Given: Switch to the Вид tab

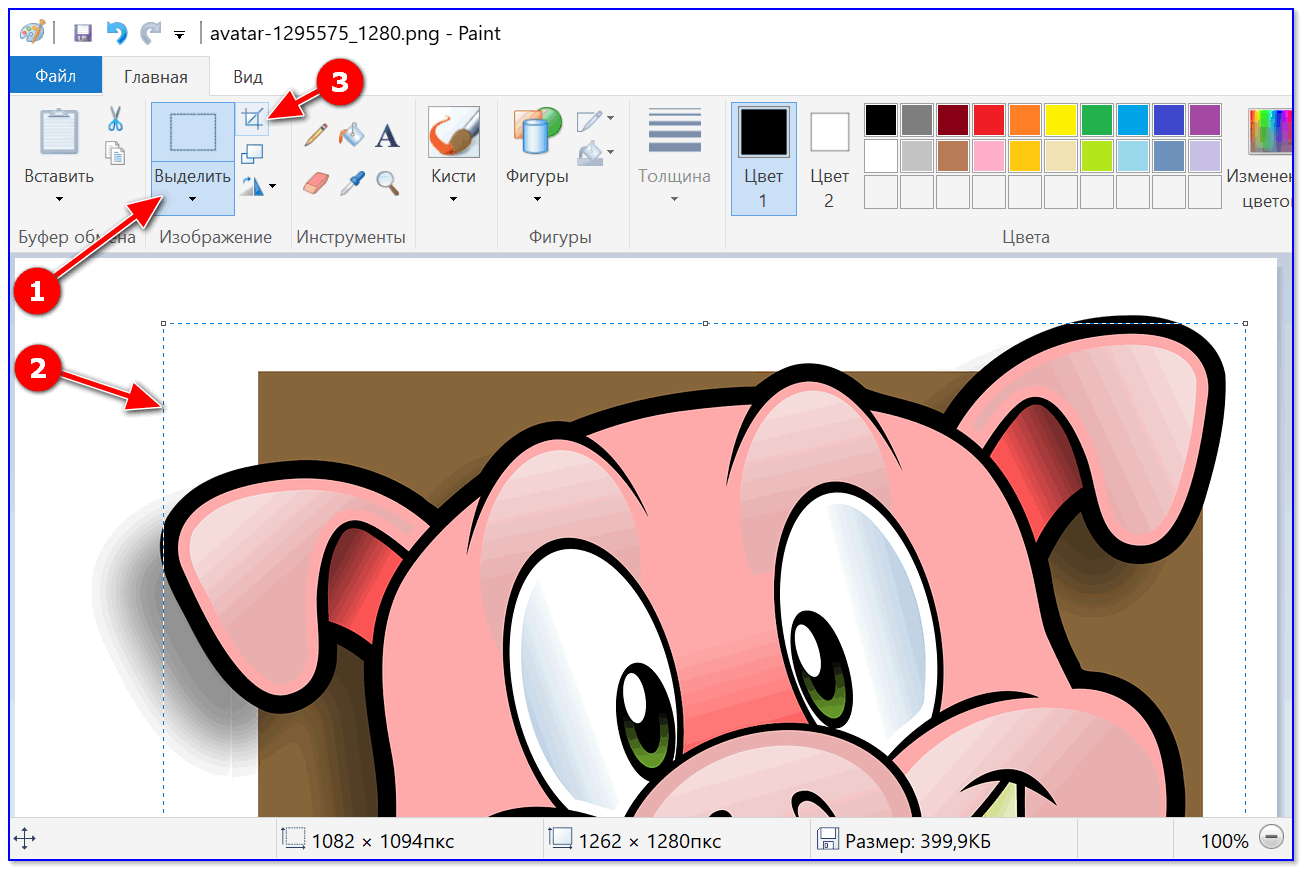Looking at the screenshot, I should tap(248, 76).
